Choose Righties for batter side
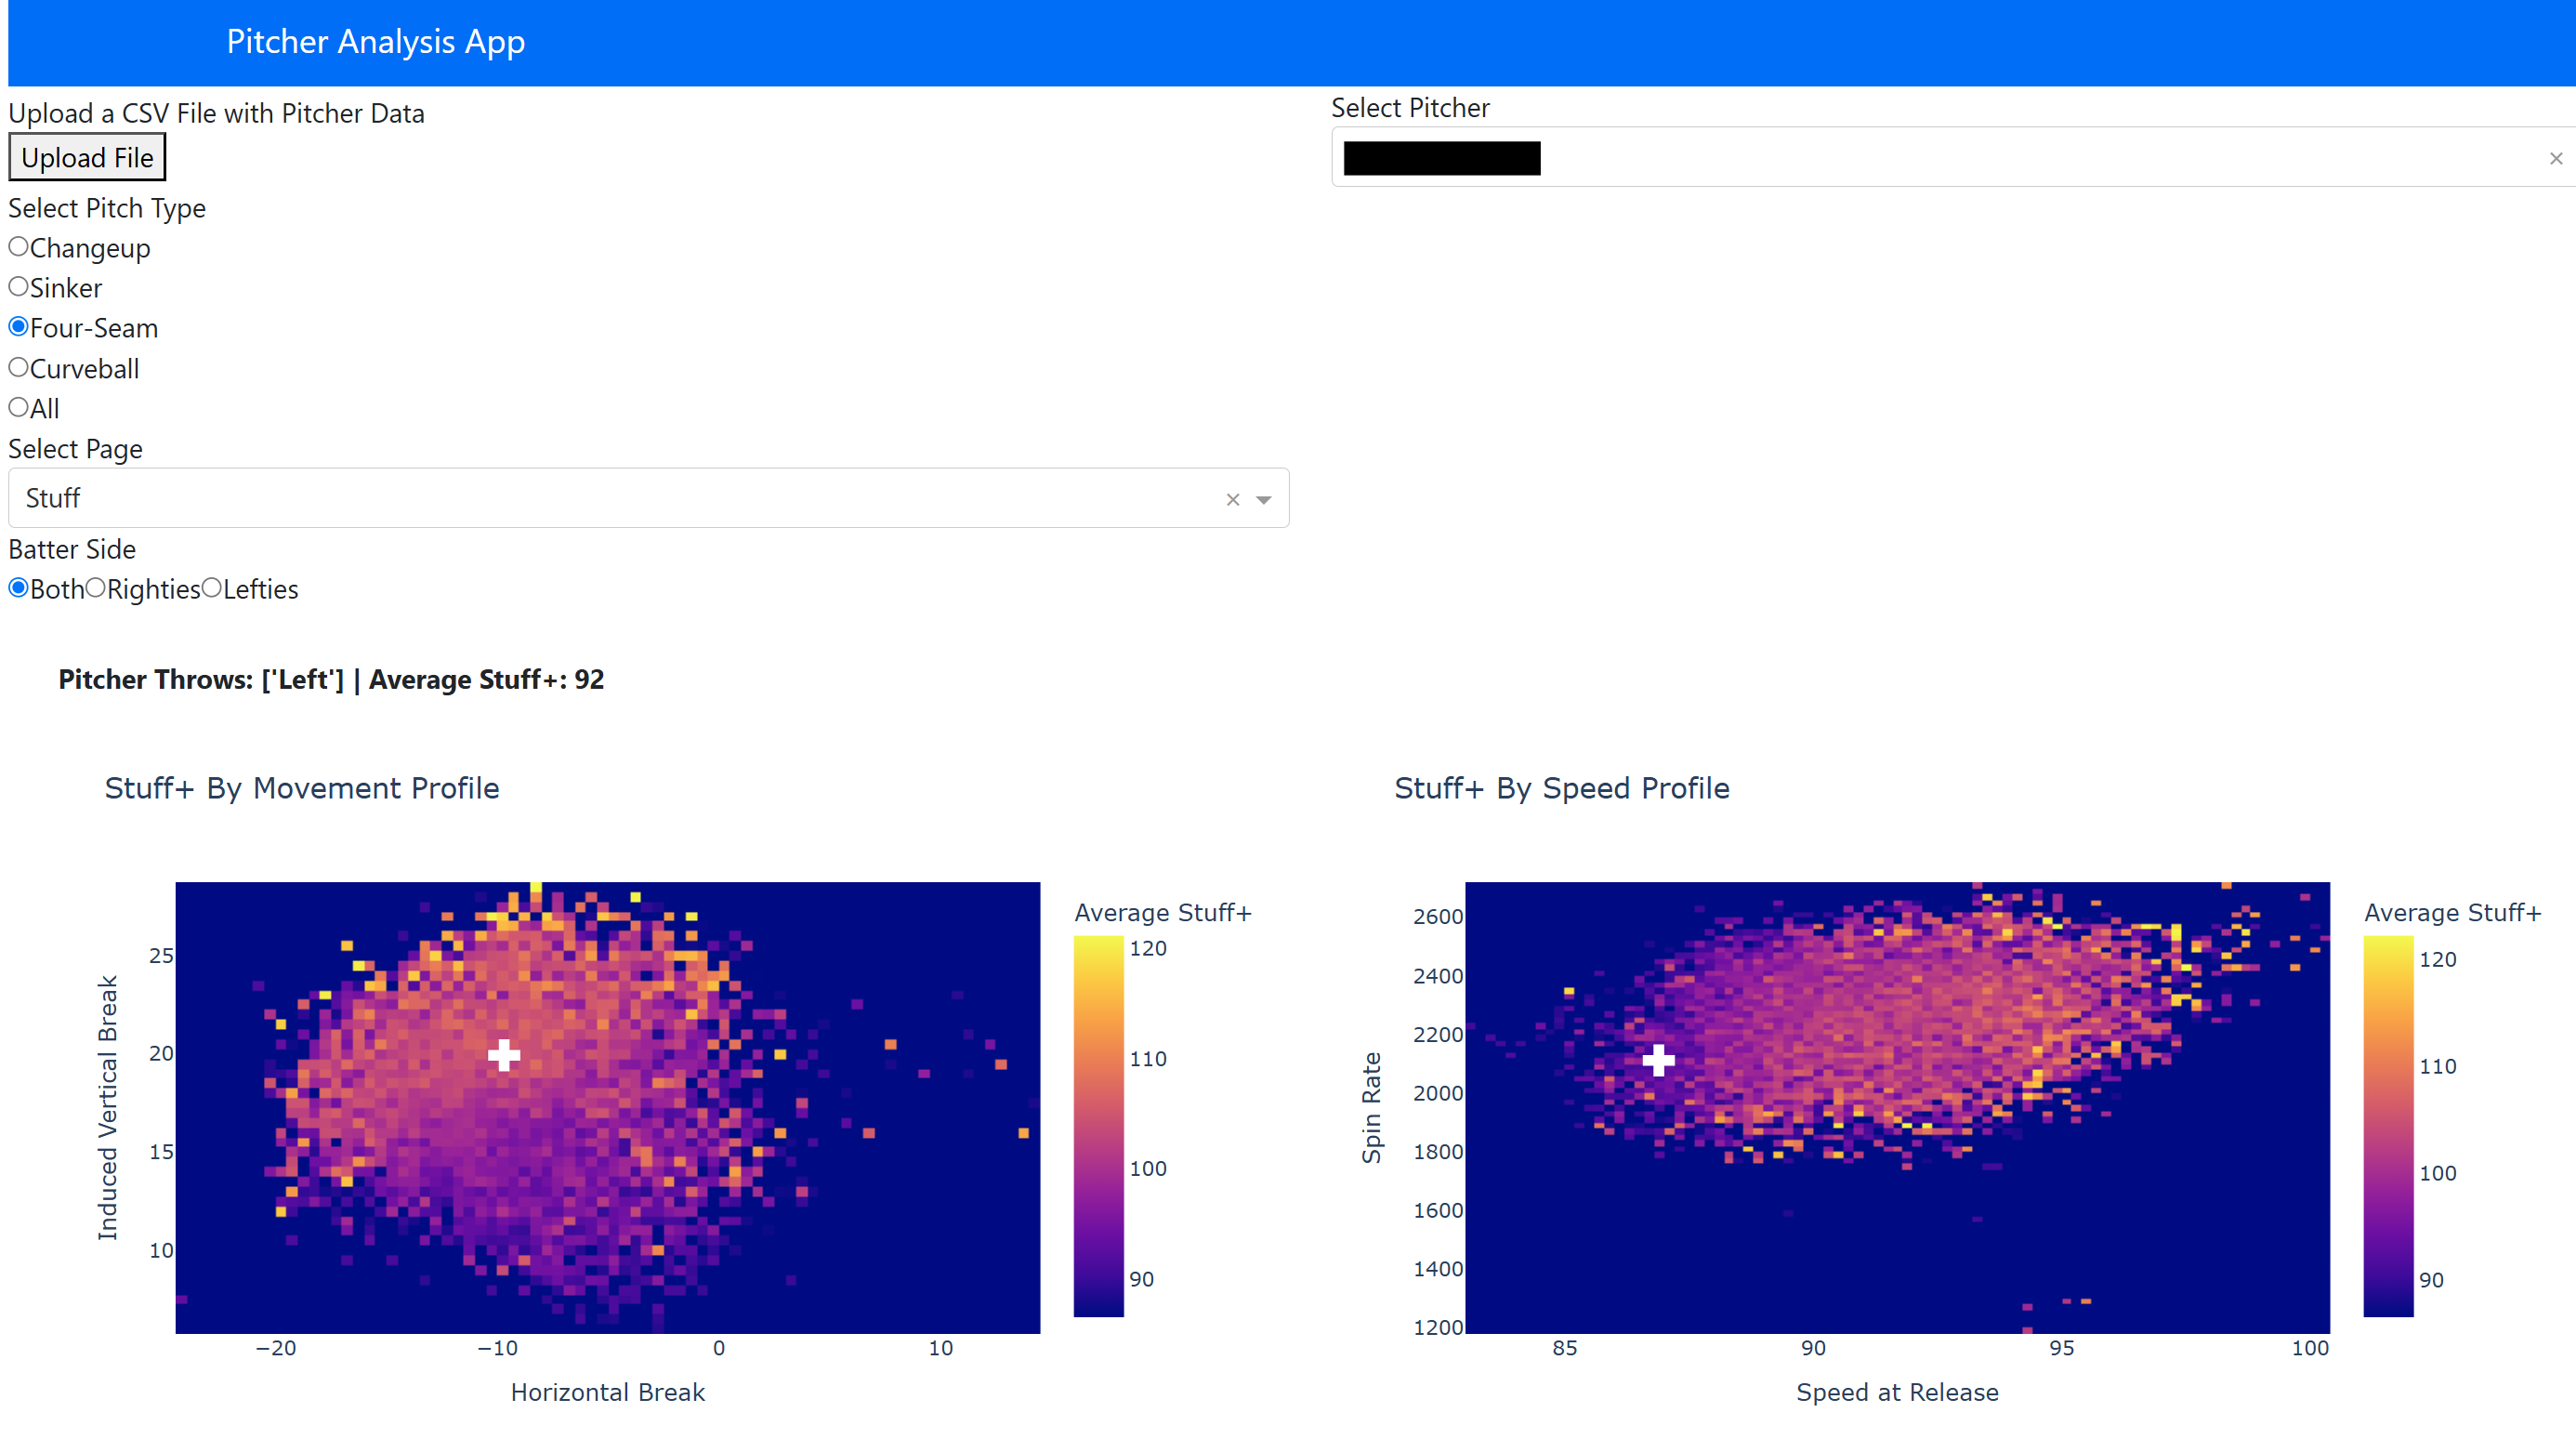The width and height of the screenshot is (2576, 1439). coord(95,589)
